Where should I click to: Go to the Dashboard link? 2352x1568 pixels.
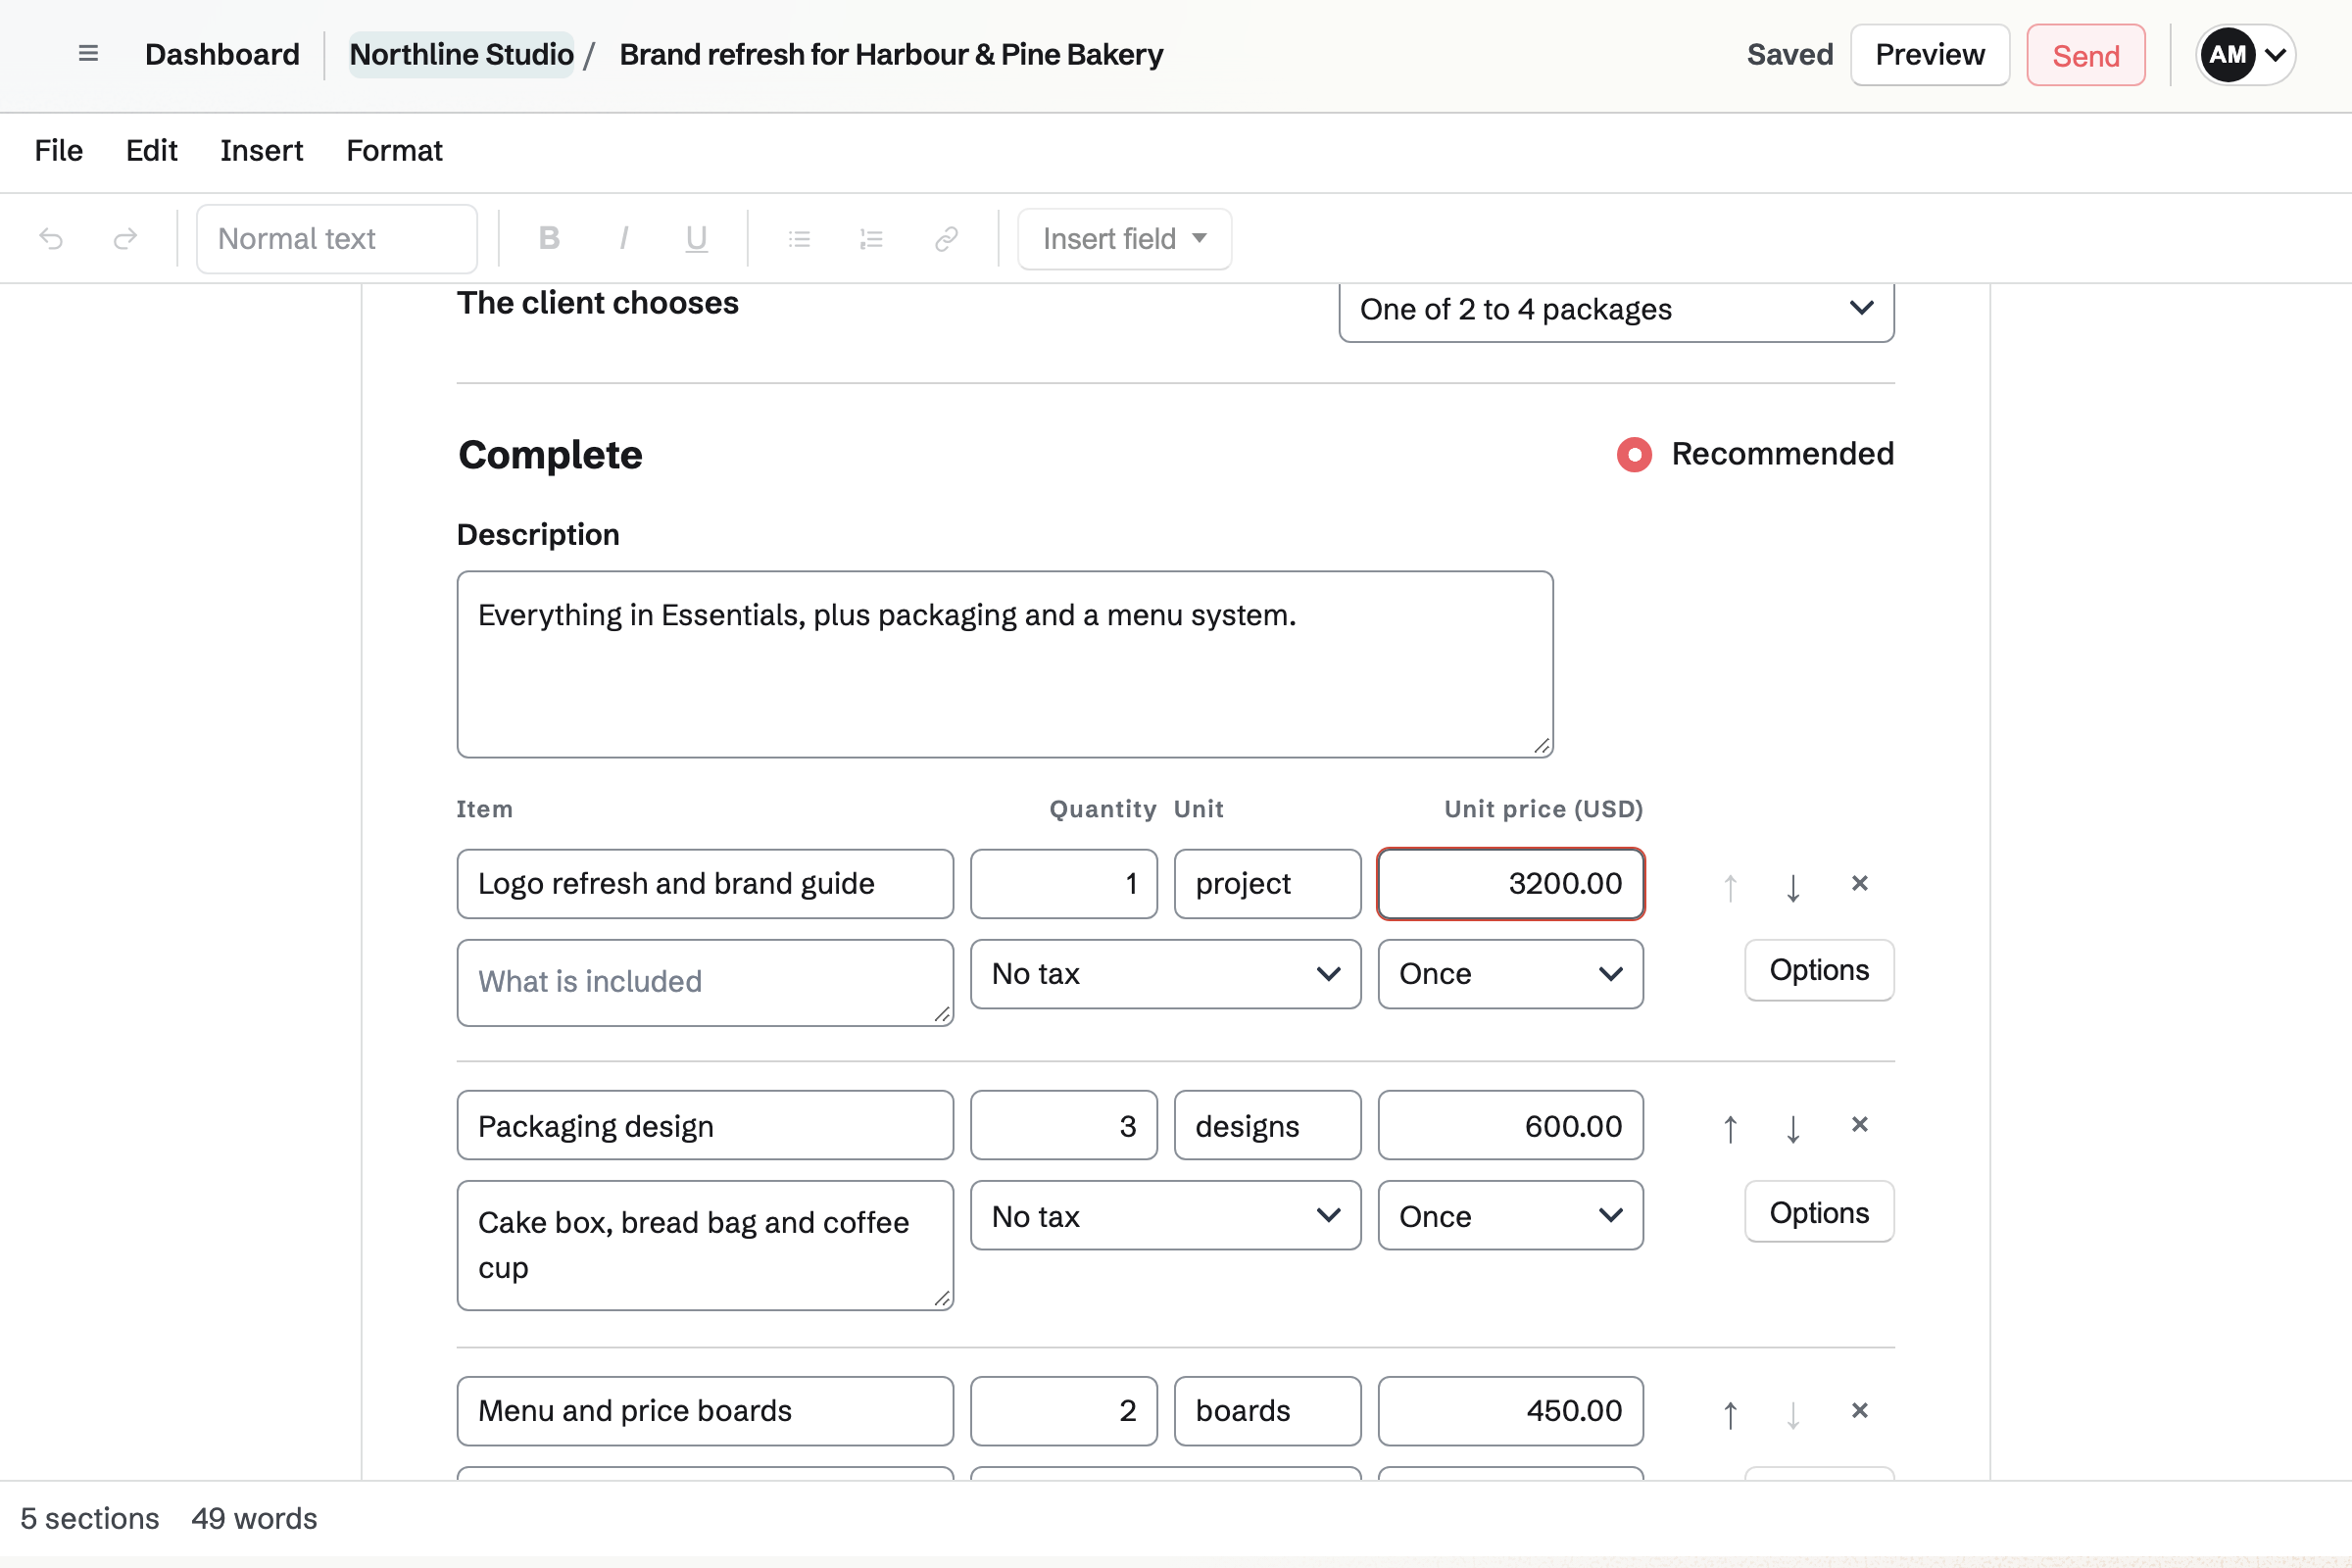pyautogui.click(x=222, y=55)
